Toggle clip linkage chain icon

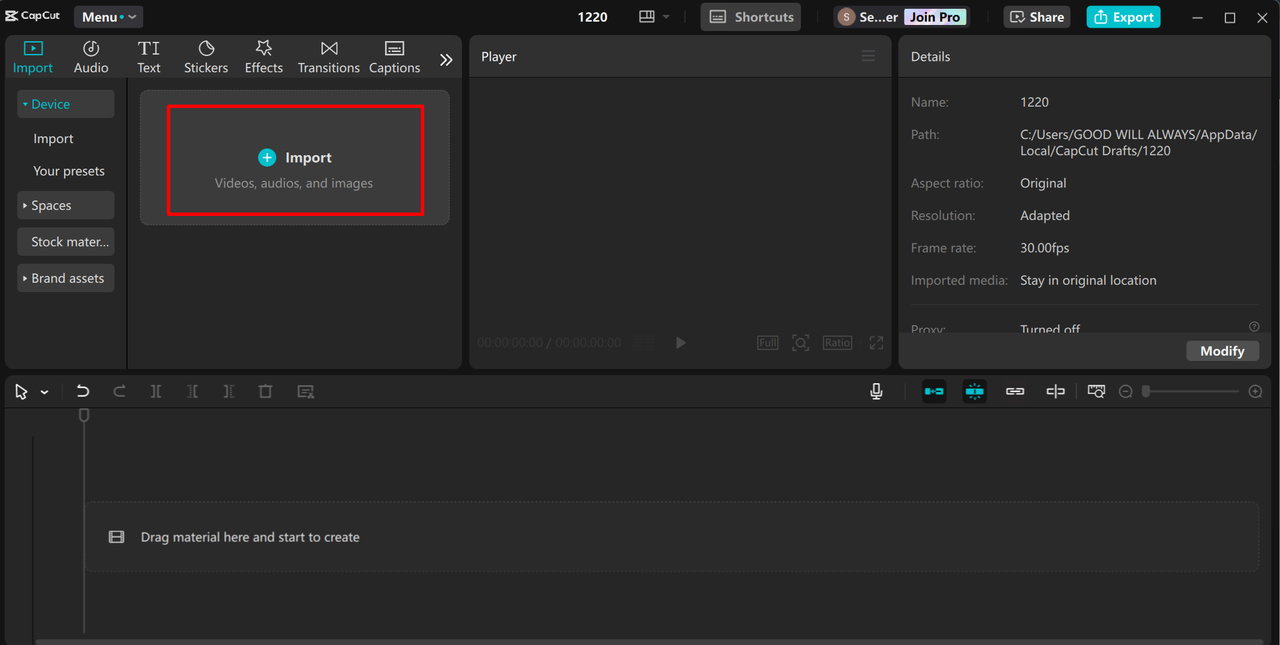(1015, 392)
